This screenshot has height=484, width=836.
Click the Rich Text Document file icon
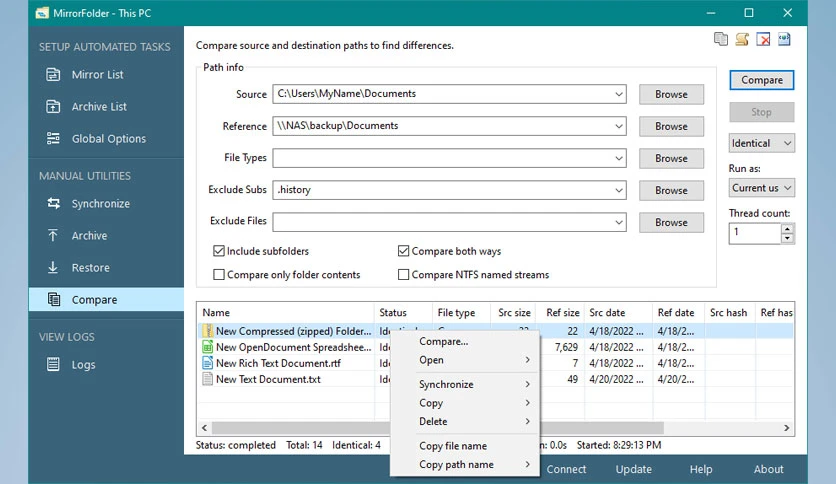click(x=207, y=363)
